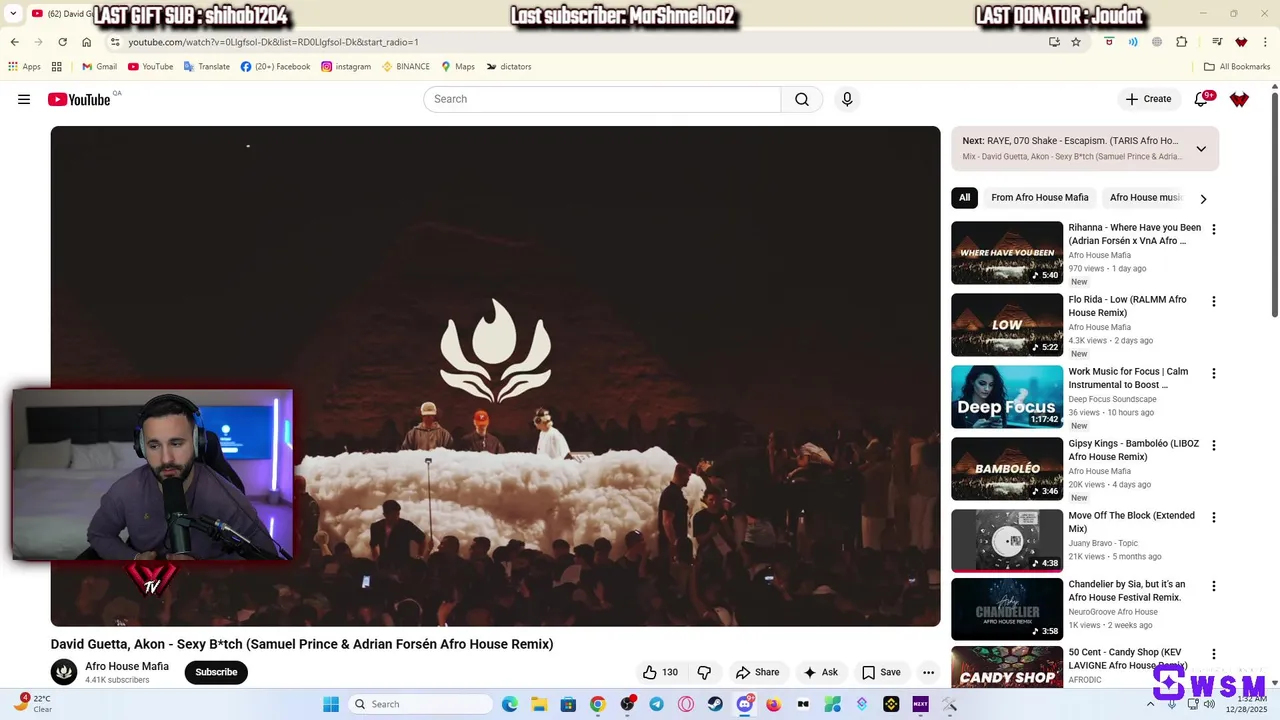The image size is (1280, 720).
Task: Open the Gmail bookmark
Action: (x=99, y=67)
